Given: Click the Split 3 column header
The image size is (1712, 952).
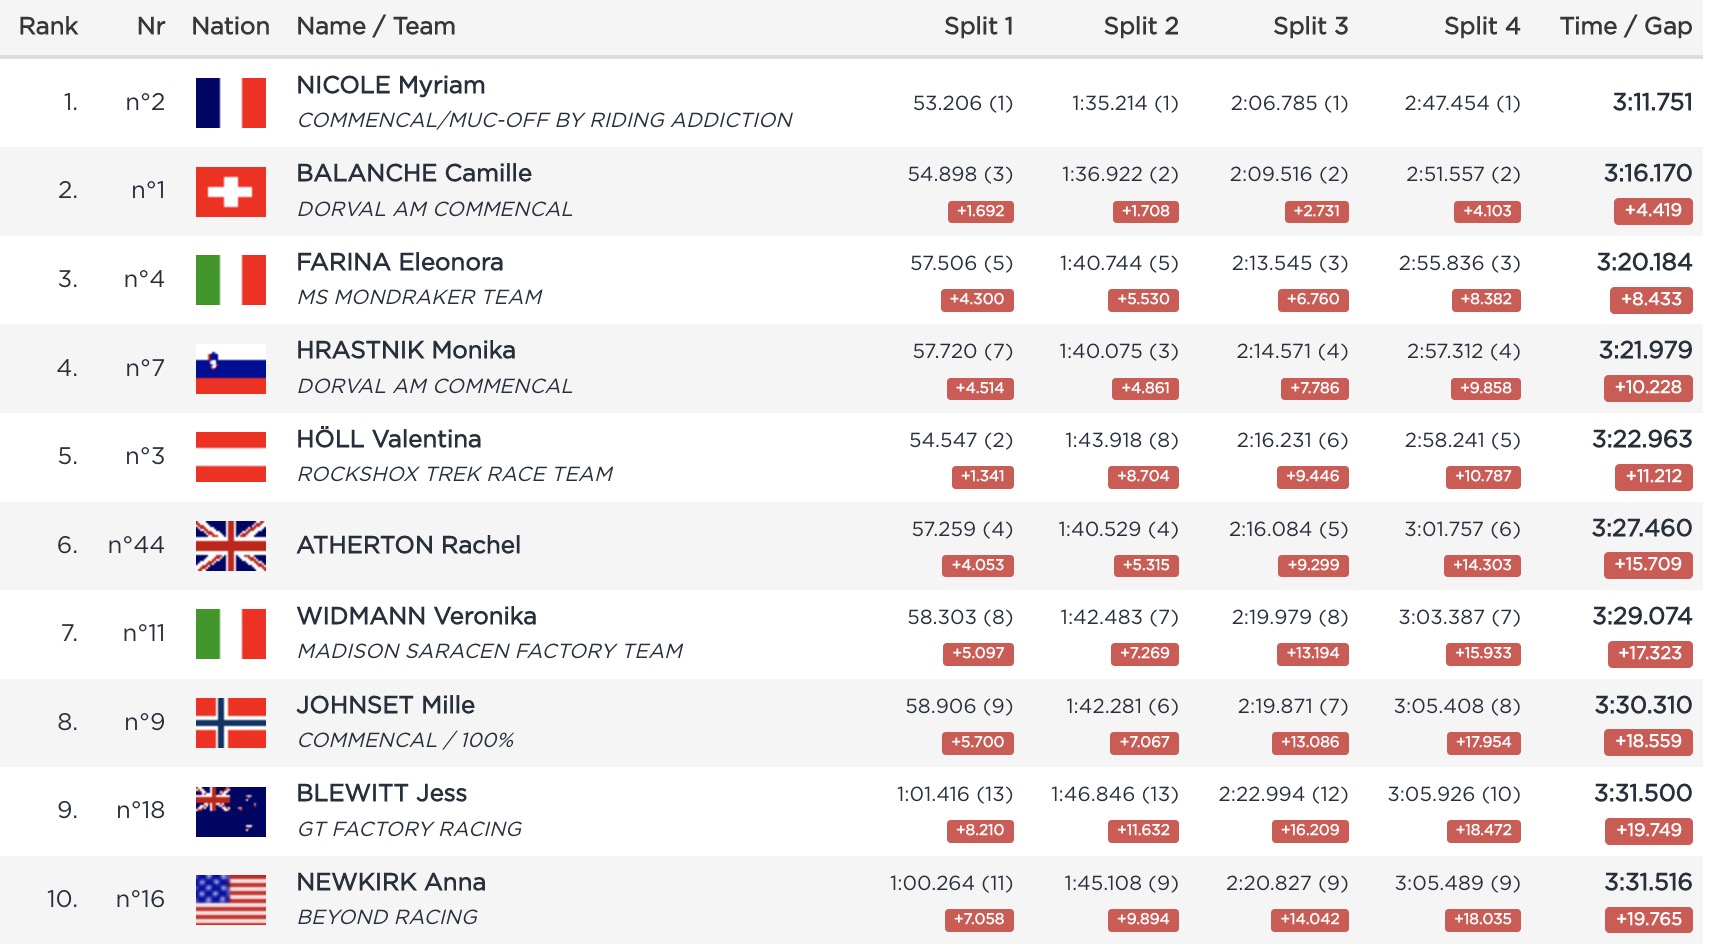Looking at the screenshot, I should click(x=1310, y=27).
